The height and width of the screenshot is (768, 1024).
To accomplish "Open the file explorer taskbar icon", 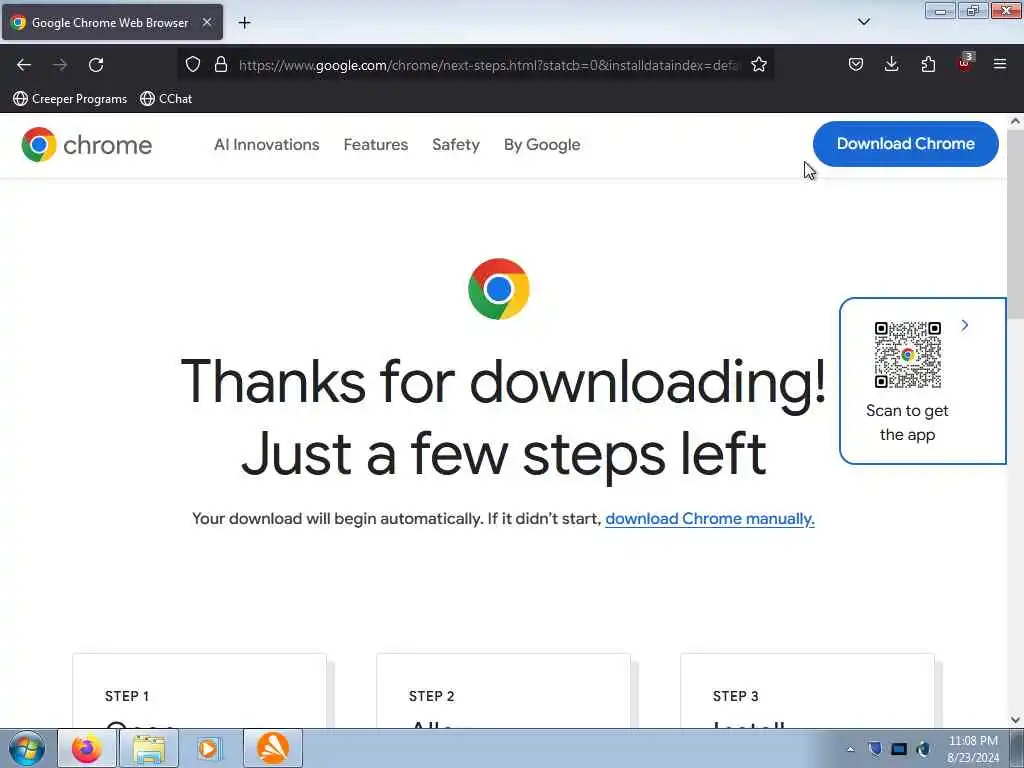I will pos(149,748).
